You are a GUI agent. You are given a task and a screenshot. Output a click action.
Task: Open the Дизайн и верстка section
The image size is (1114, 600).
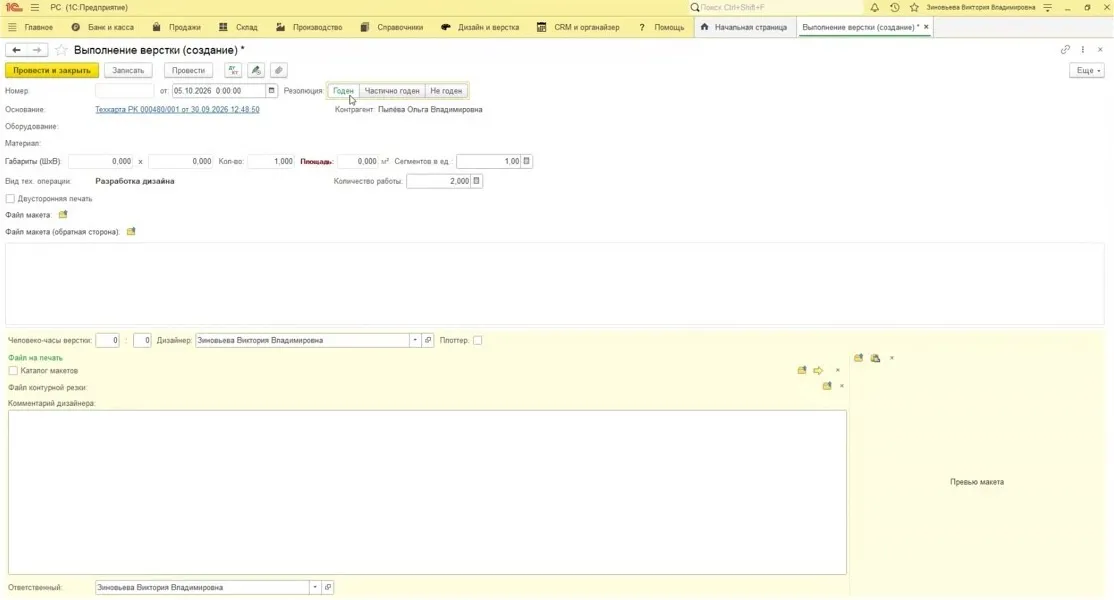click(x=480, y=27)
